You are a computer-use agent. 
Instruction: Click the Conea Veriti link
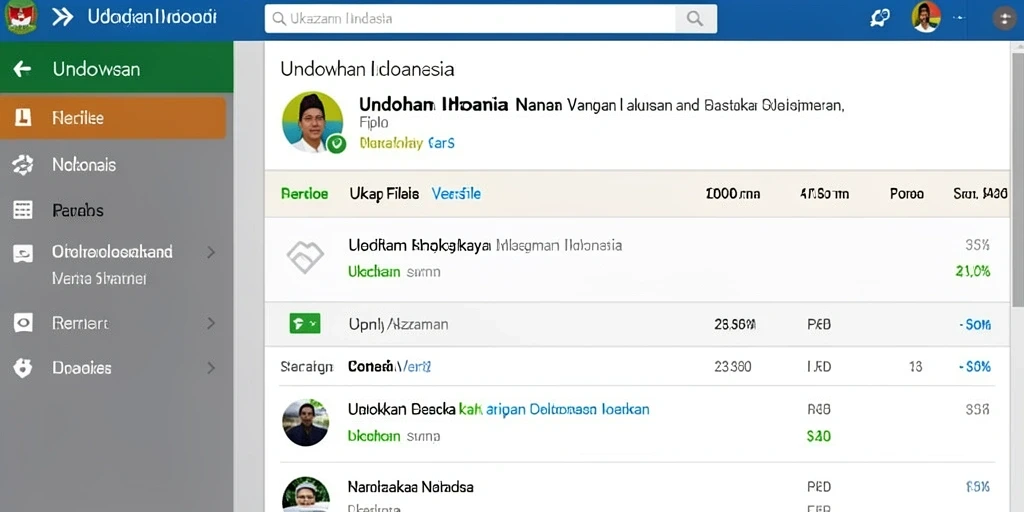click(x=389, y=366)
